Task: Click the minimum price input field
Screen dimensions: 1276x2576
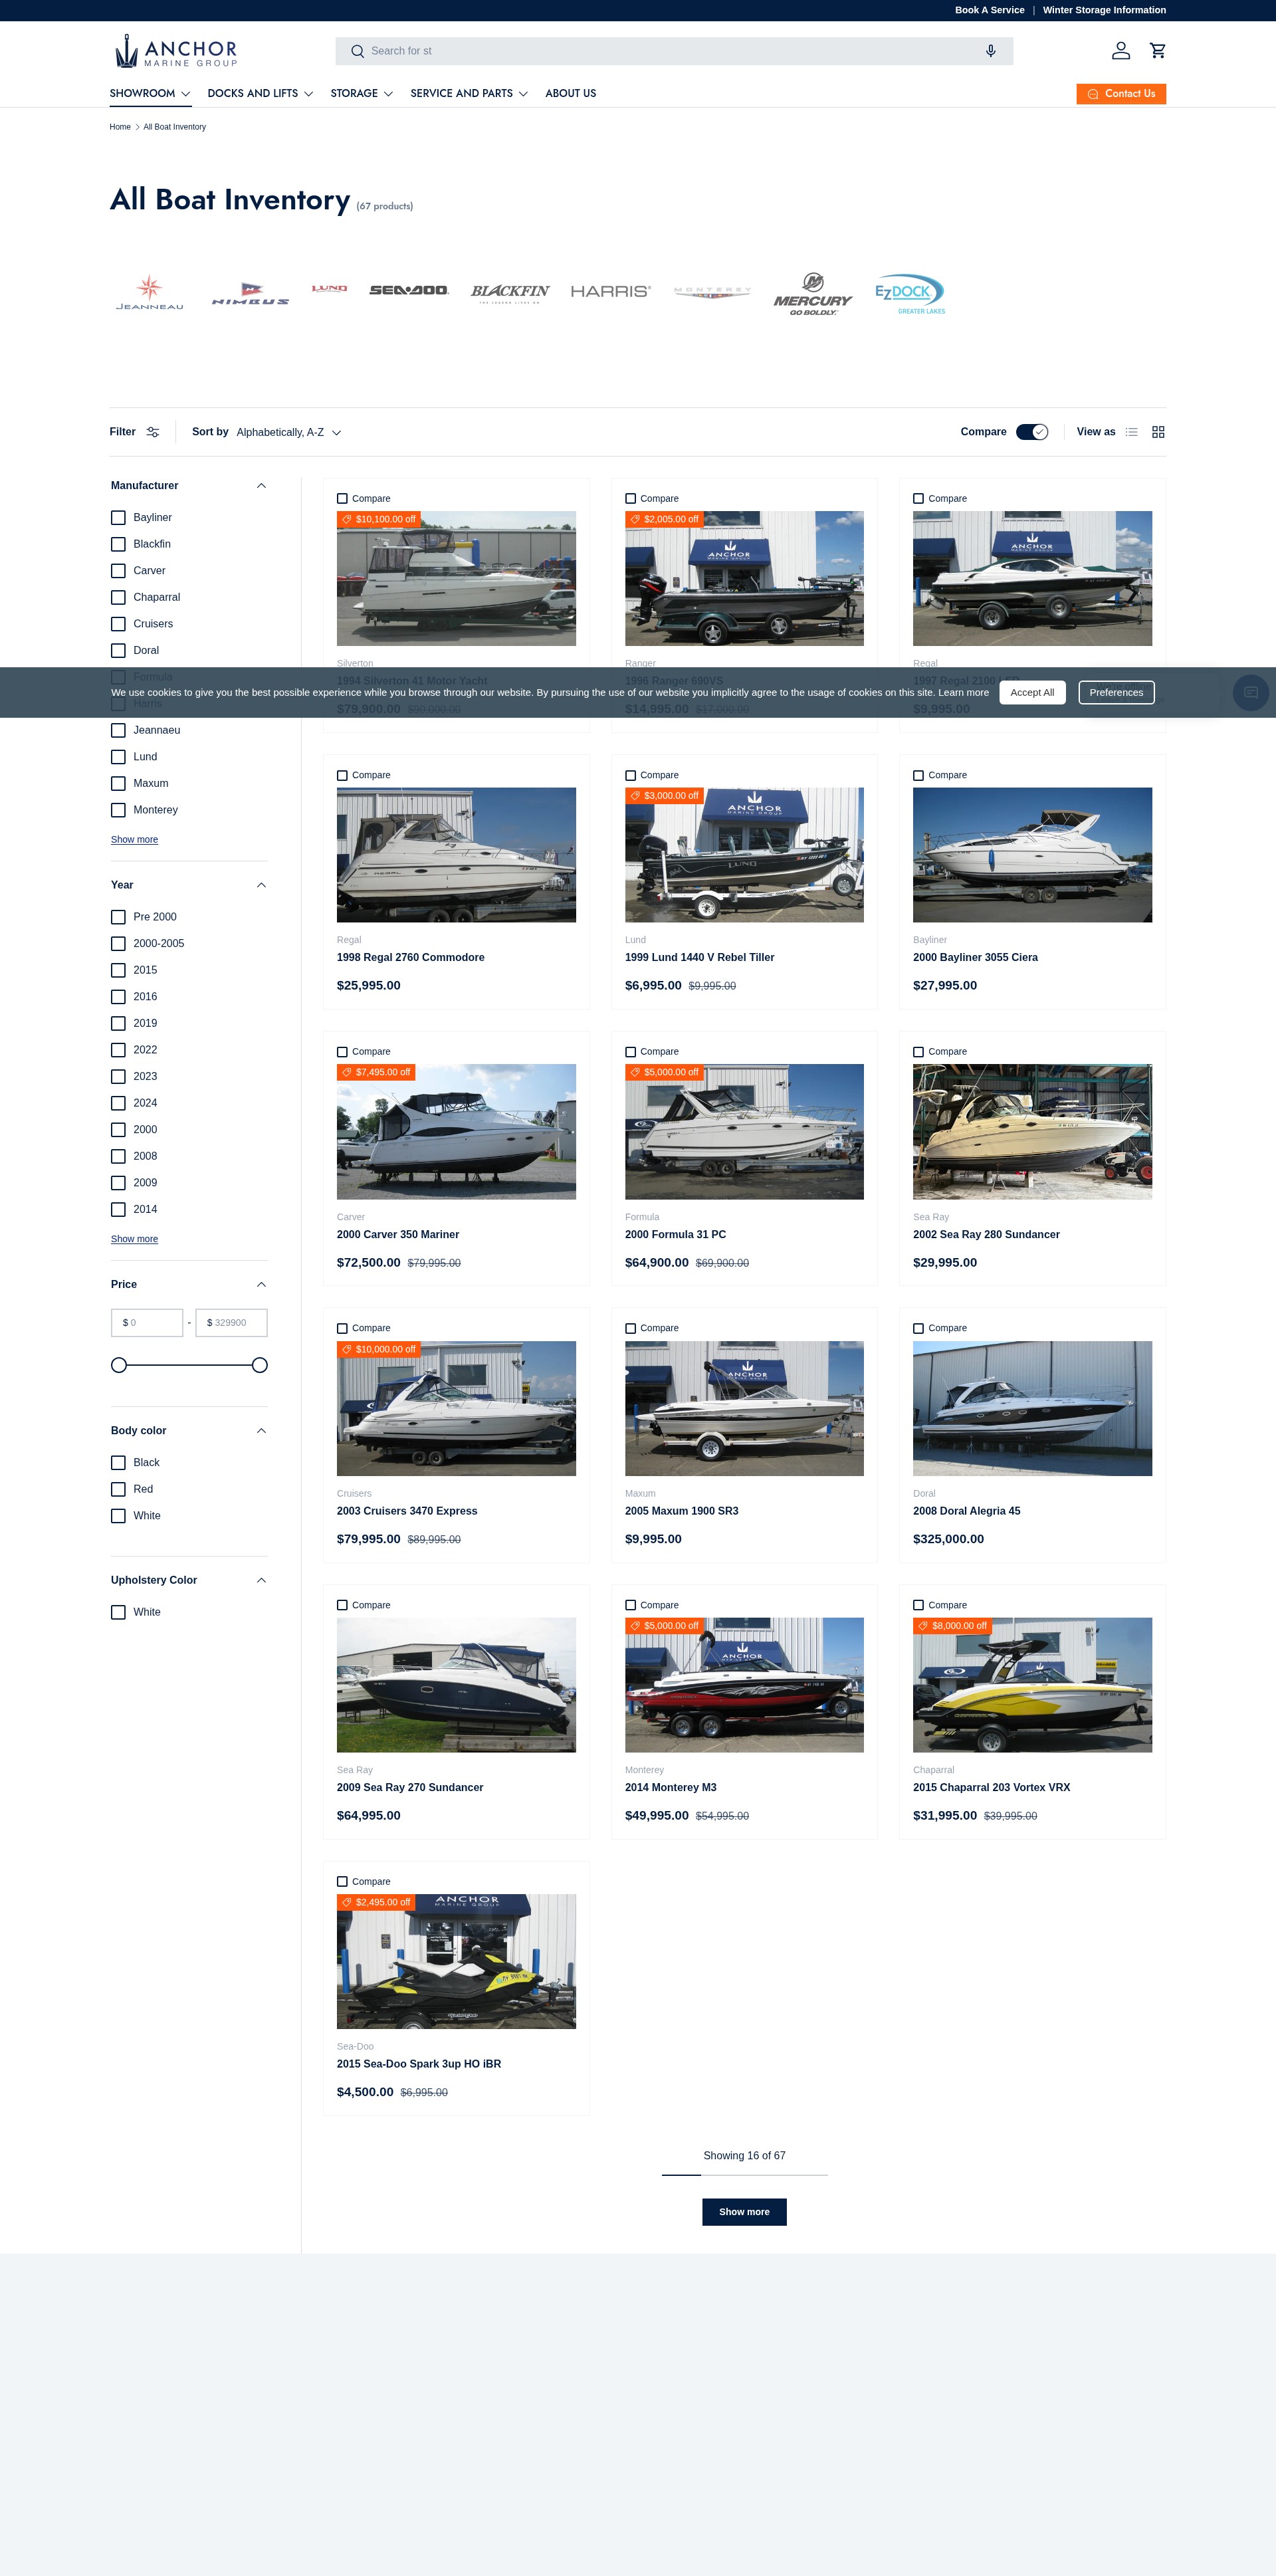Action: click(x=147, y=1323)
